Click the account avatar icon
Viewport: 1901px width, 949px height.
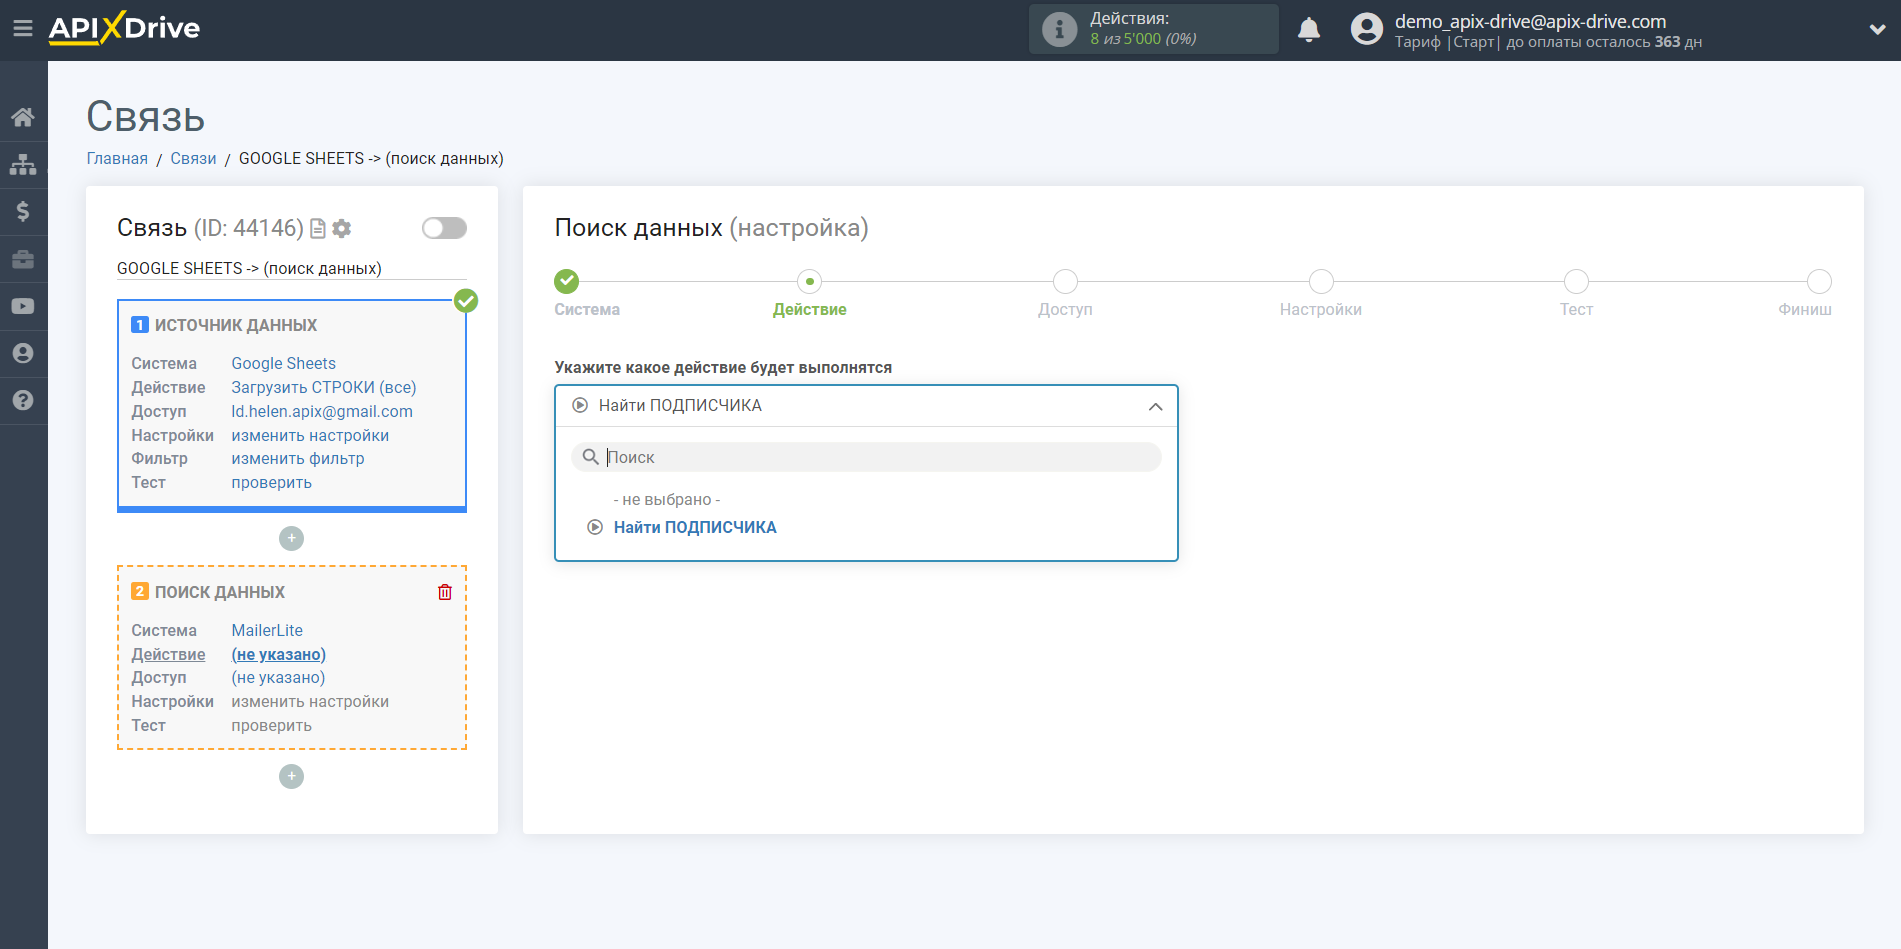coord(1366,29)
